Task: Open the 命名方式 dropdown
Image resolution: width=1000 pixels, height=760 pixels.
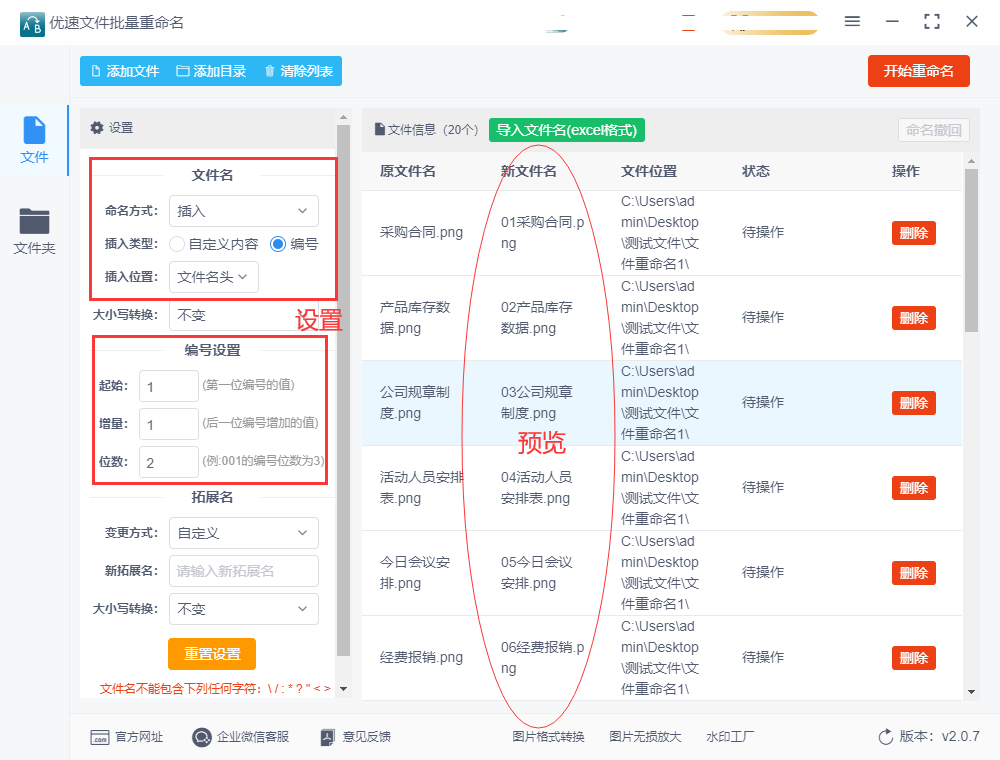Action: (x=244, y=211)
